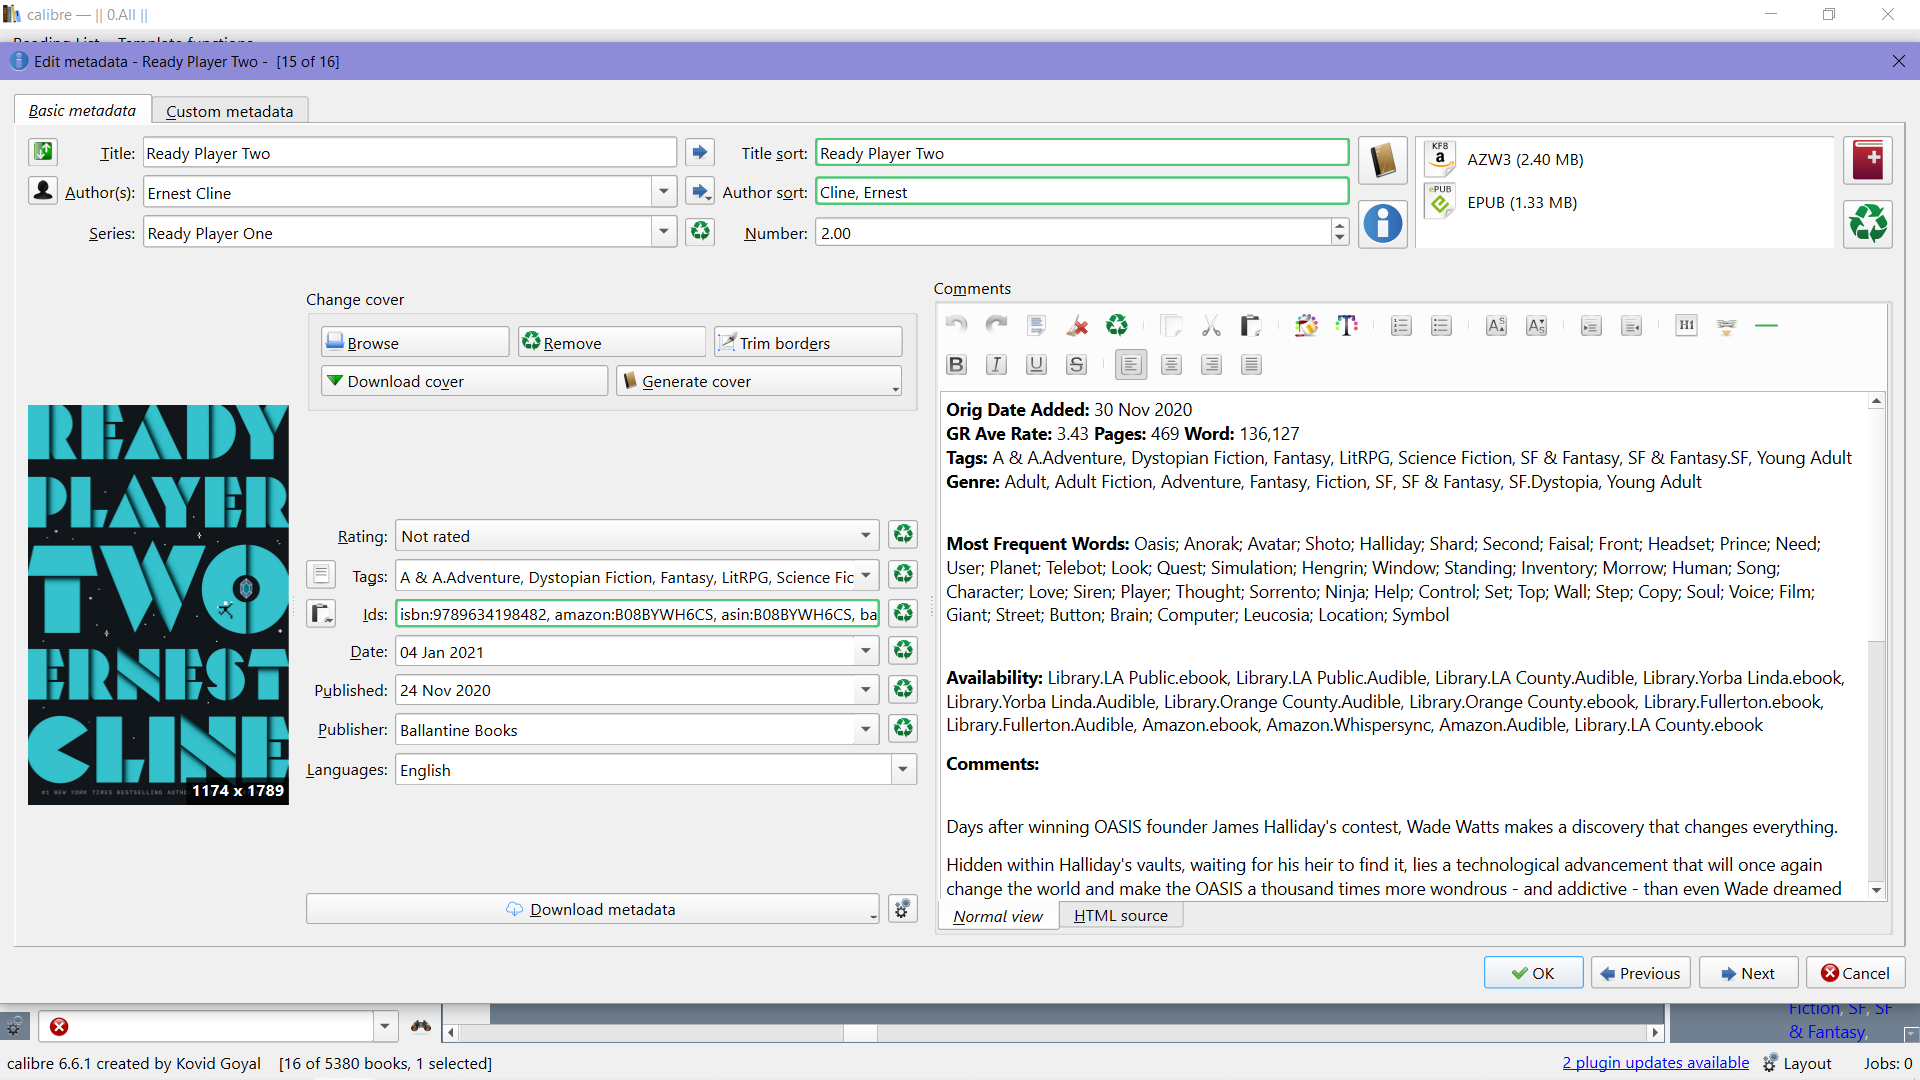Screen dimensions: 1920x1080
Task: Click the ordered list icon in comments toolbar
Action: (x=1401, y=326)
